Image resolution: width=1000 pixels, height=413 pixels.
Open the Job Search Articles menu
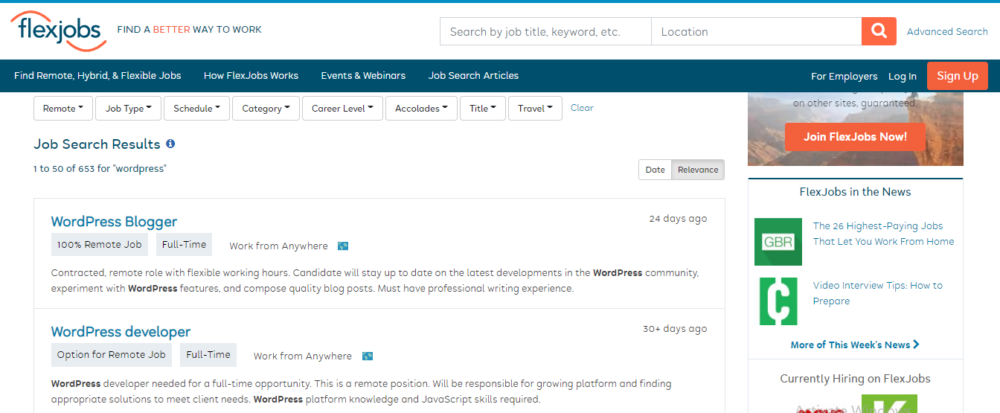coord(473,75)
